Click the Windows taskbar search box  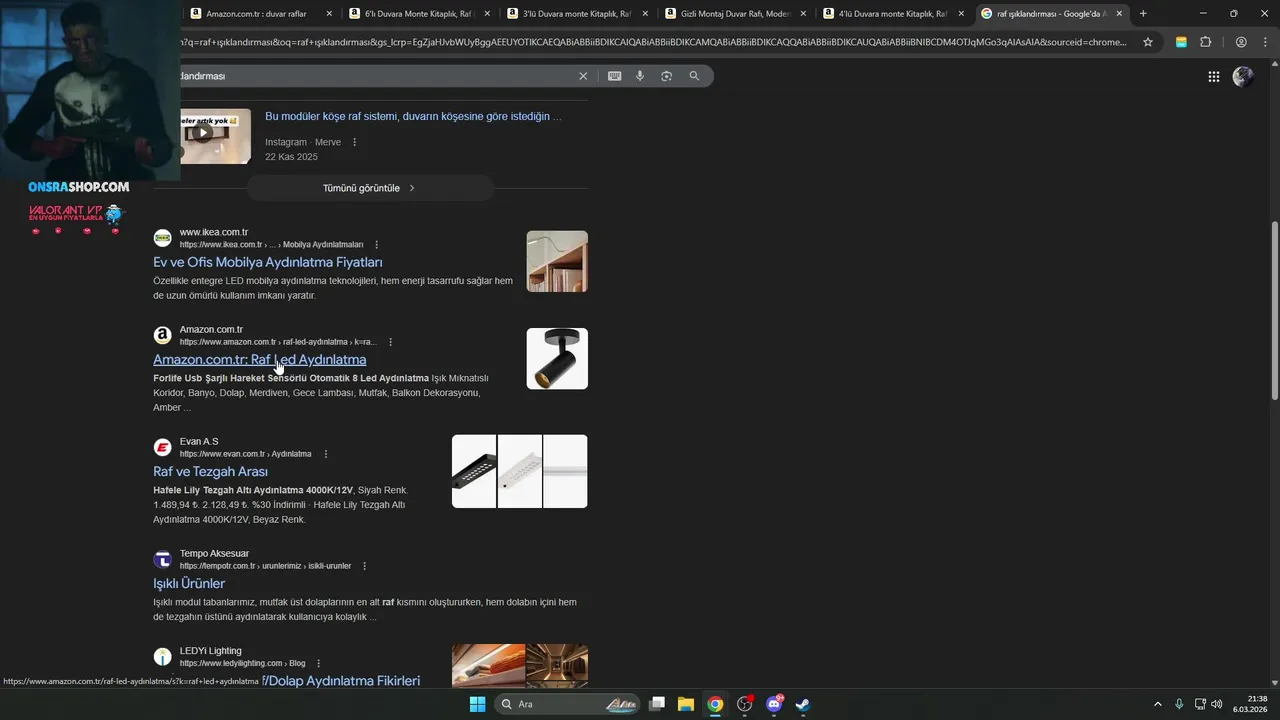[x=567, y=704]
